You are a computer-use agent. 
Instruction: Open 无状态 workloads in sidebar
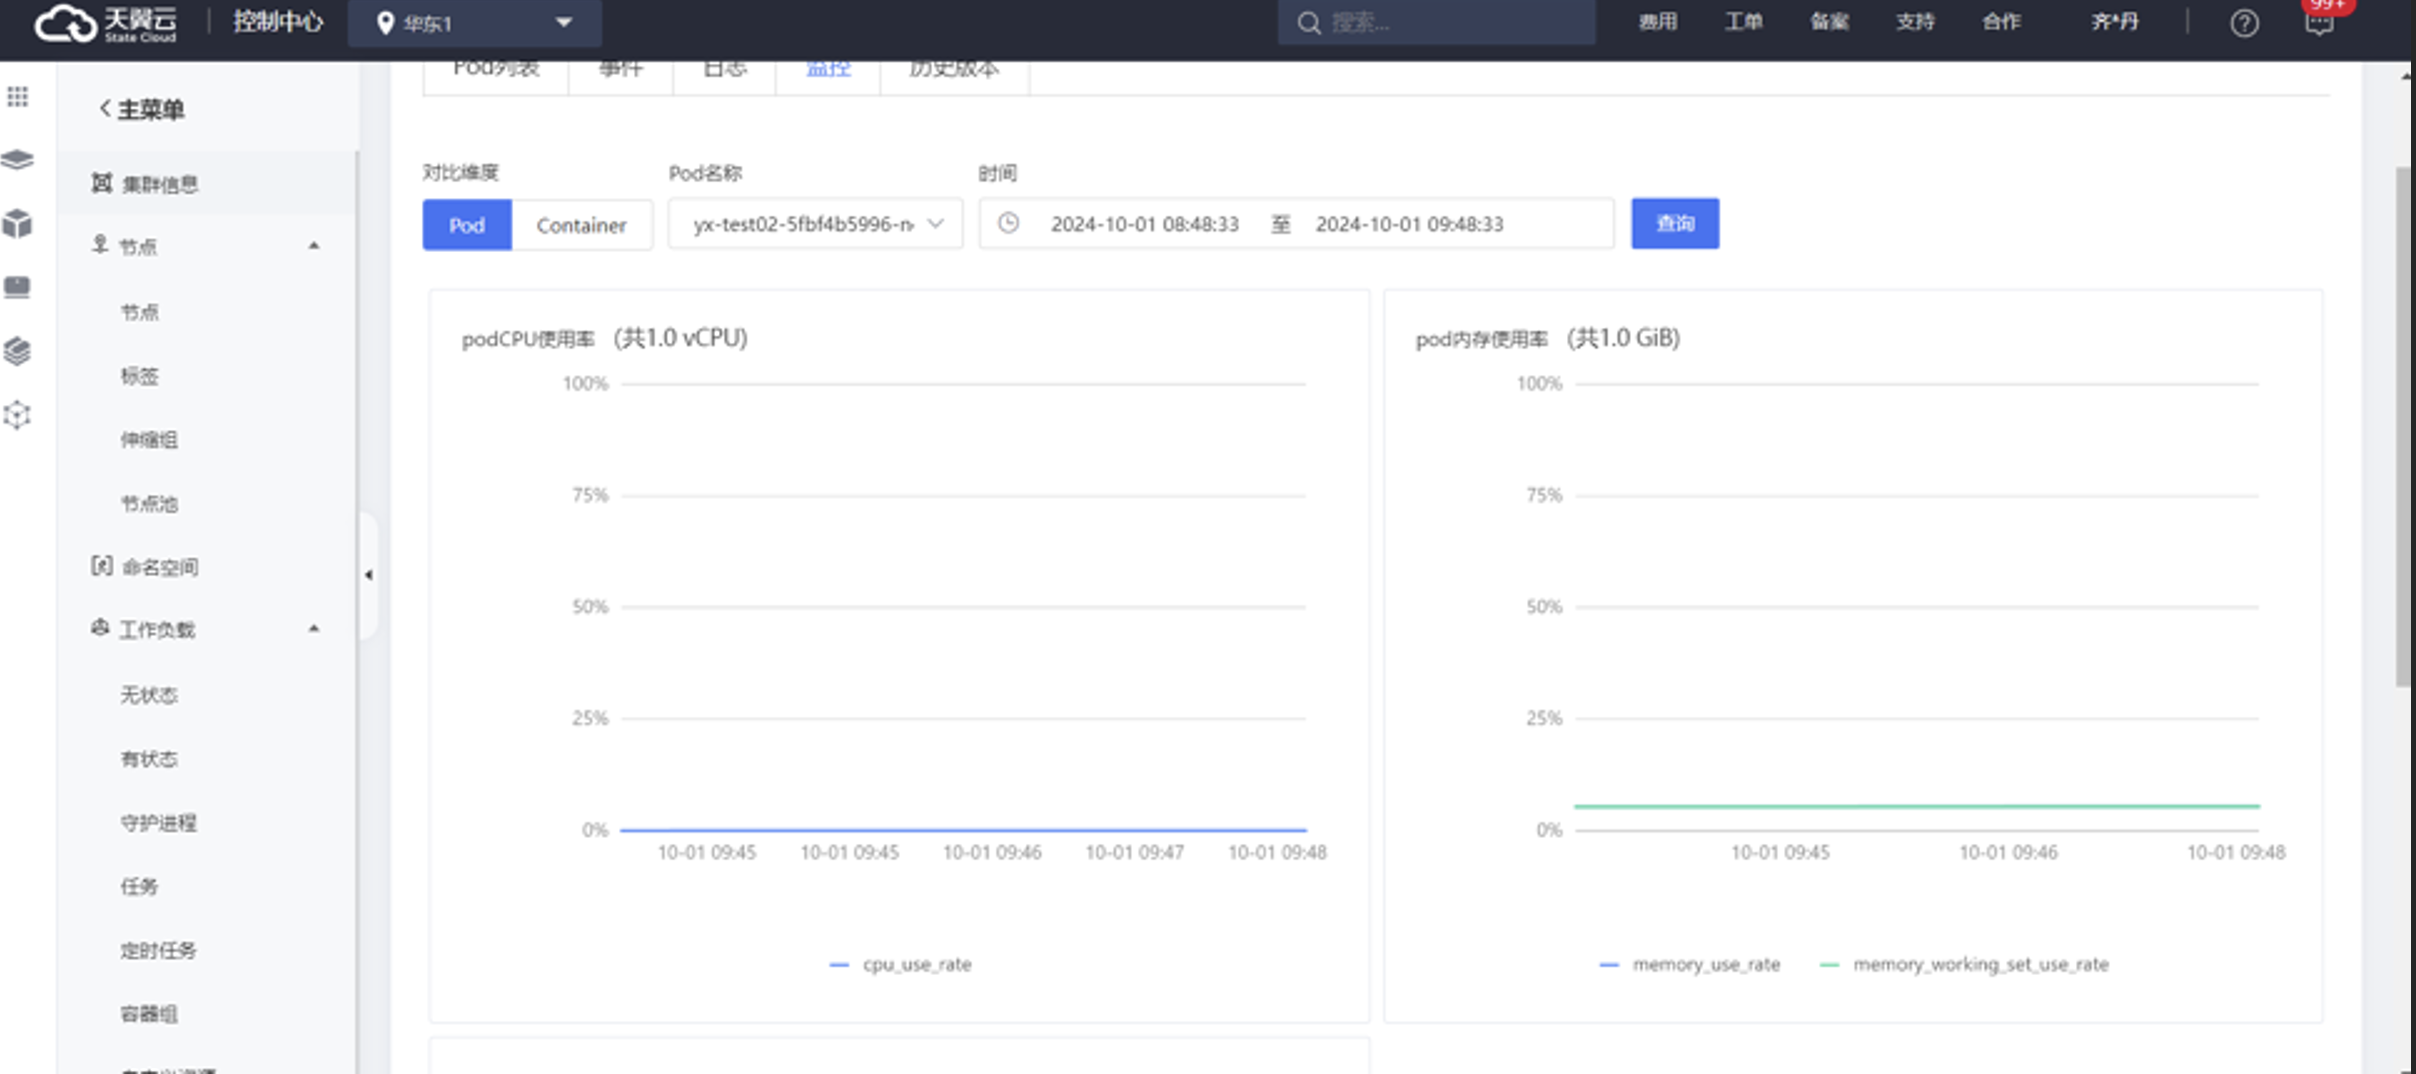coord(149,695)
